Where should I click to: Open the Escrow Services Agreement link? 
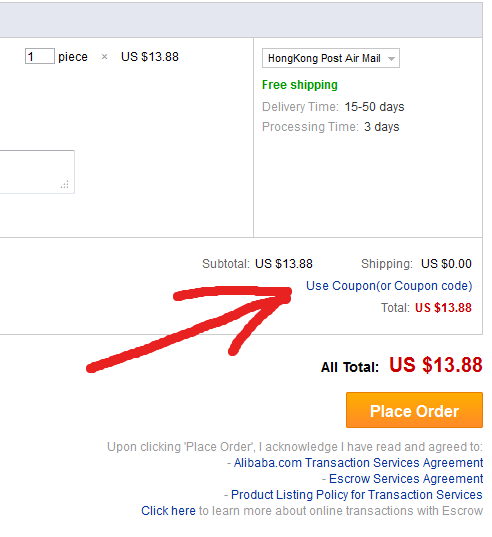click(x=406, y=478)
